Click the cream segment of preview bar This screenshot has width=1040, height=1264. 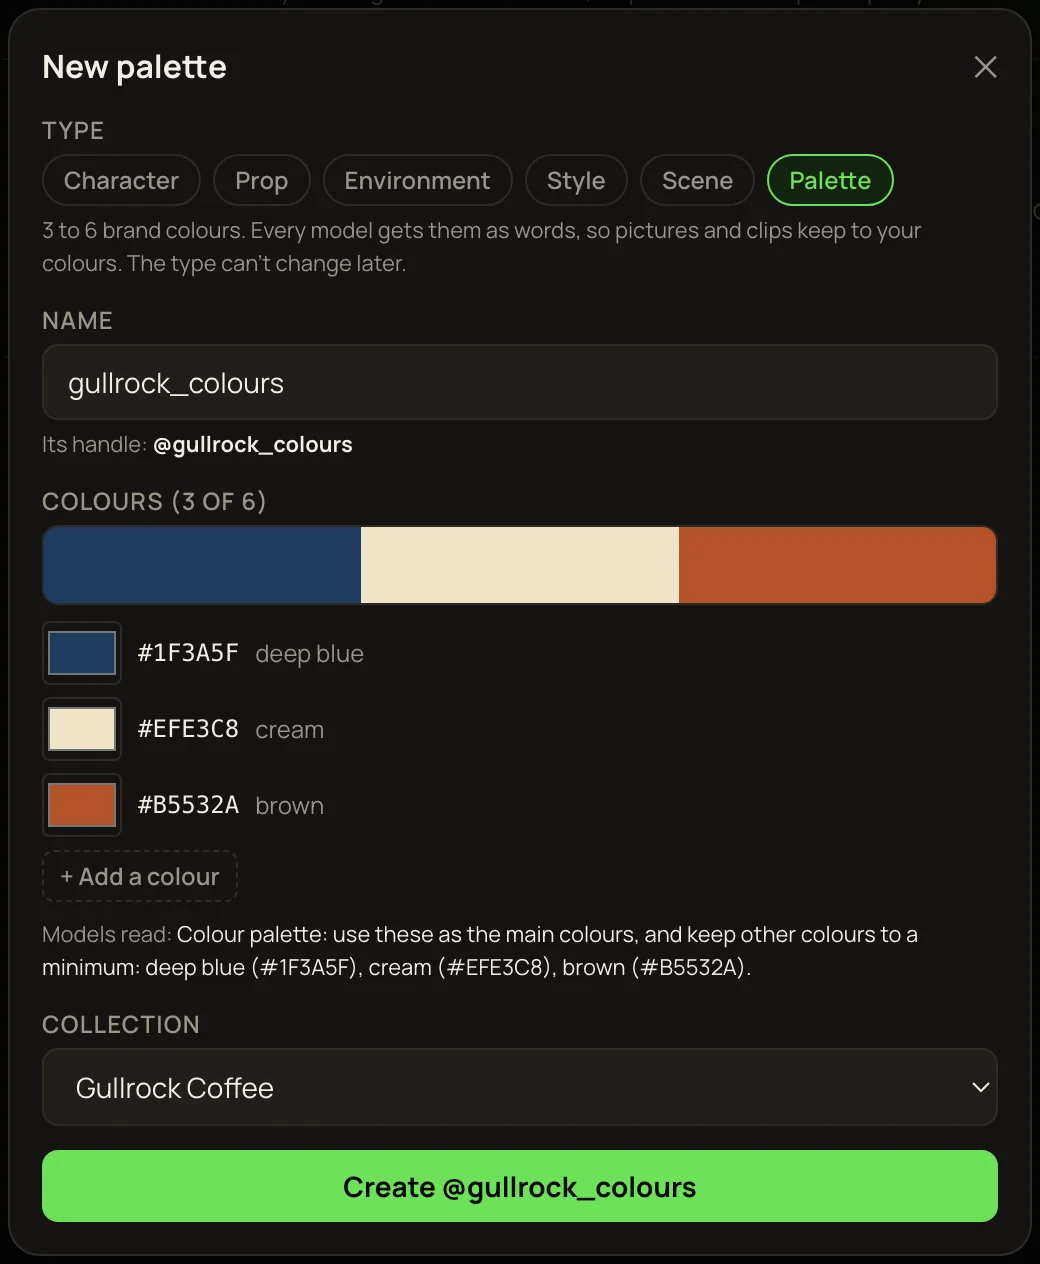(520, 565)
